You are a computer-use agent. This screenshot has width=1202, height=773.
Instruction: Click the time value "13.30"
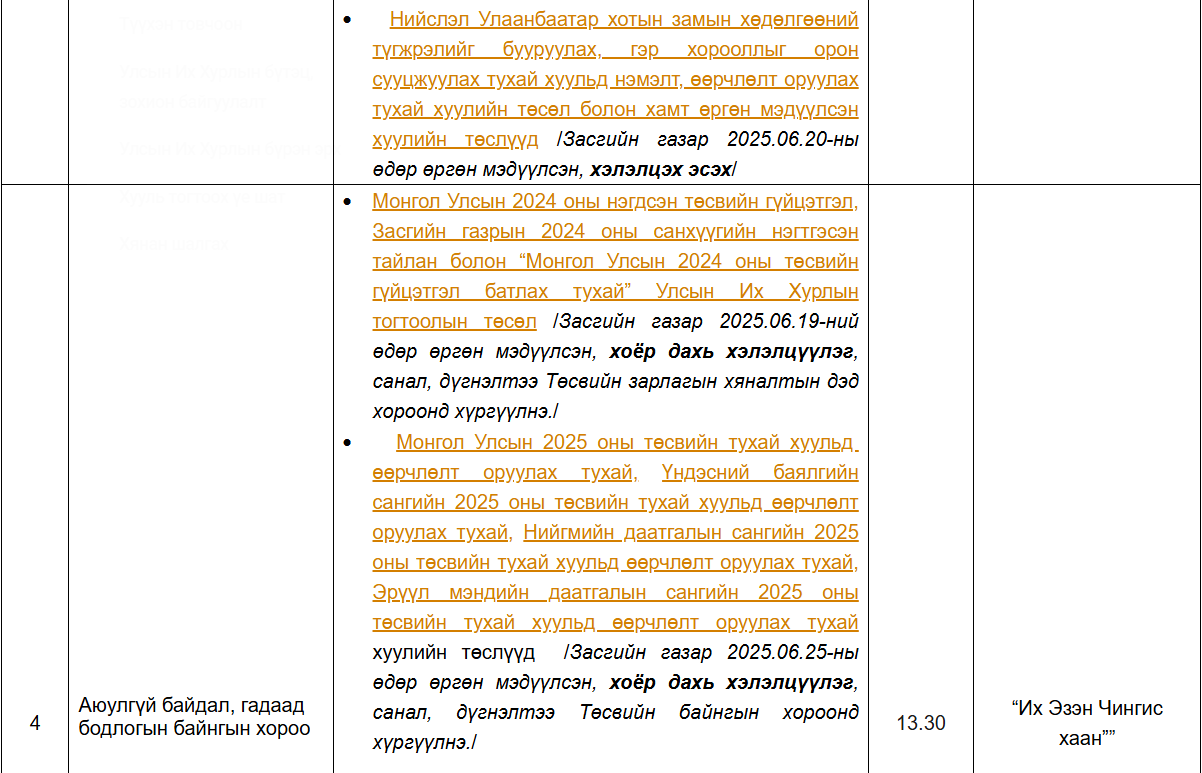pos(921,723)
